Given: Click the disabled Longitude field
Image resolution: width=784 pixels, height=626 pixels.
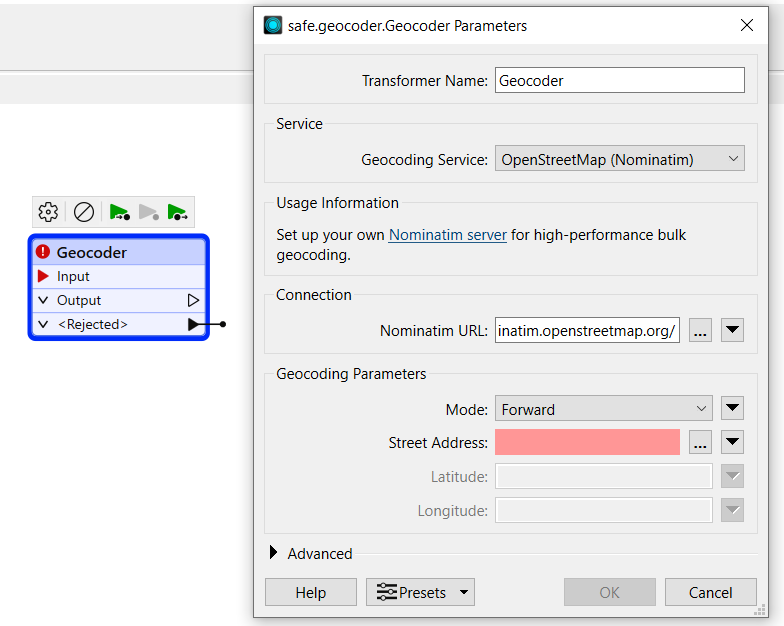Looking at the screenshot, I should pyautogui.click(x=604, y=510).
